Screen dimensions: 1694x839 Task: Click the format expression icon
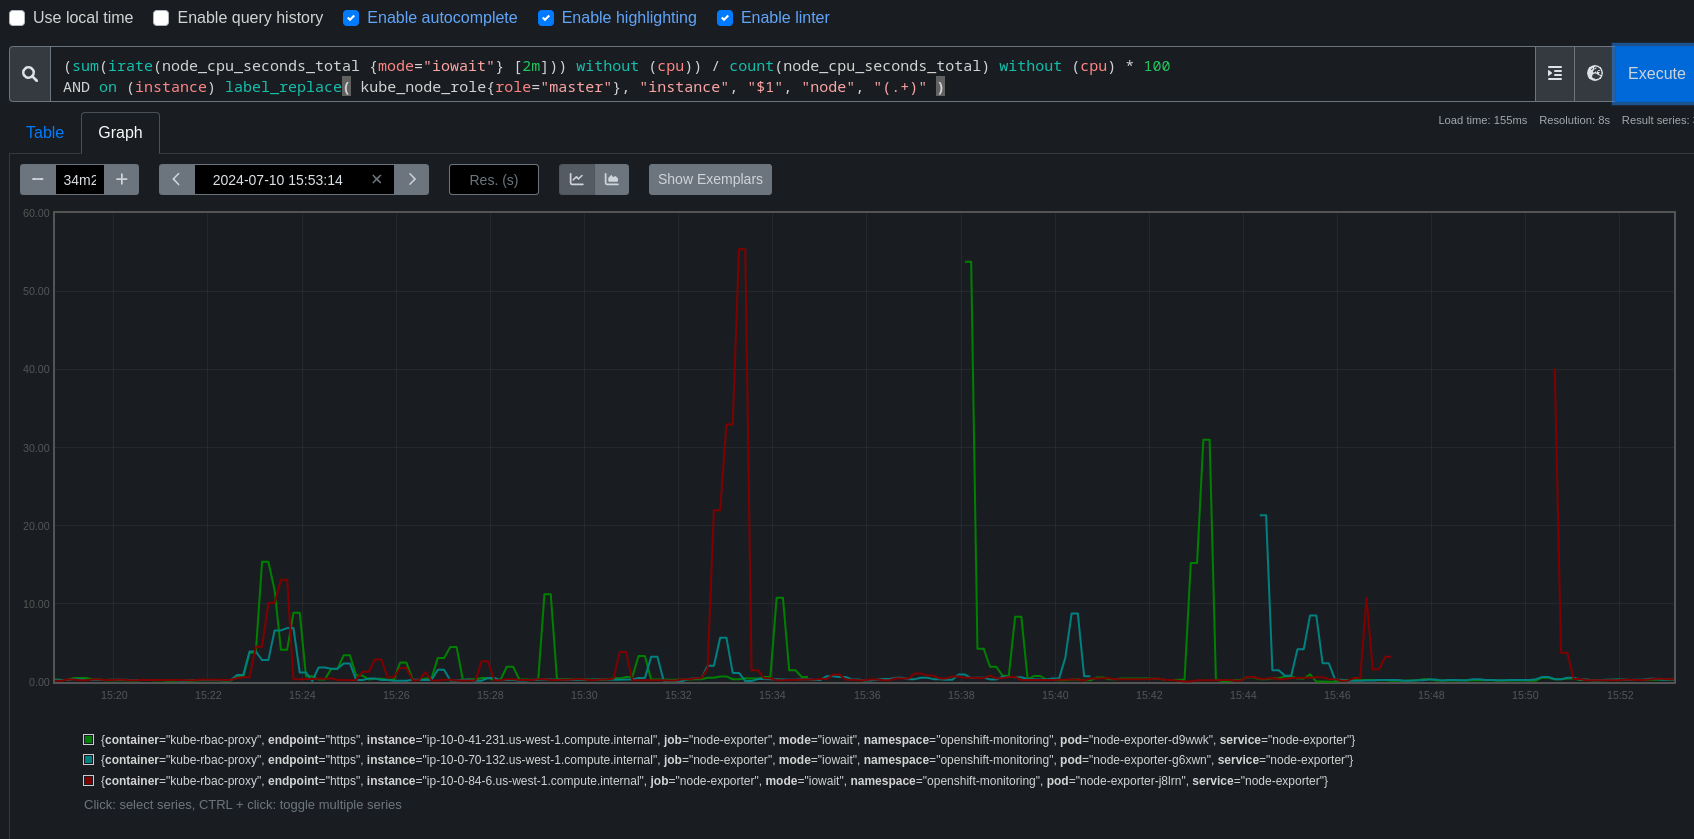pos(1554,74)
